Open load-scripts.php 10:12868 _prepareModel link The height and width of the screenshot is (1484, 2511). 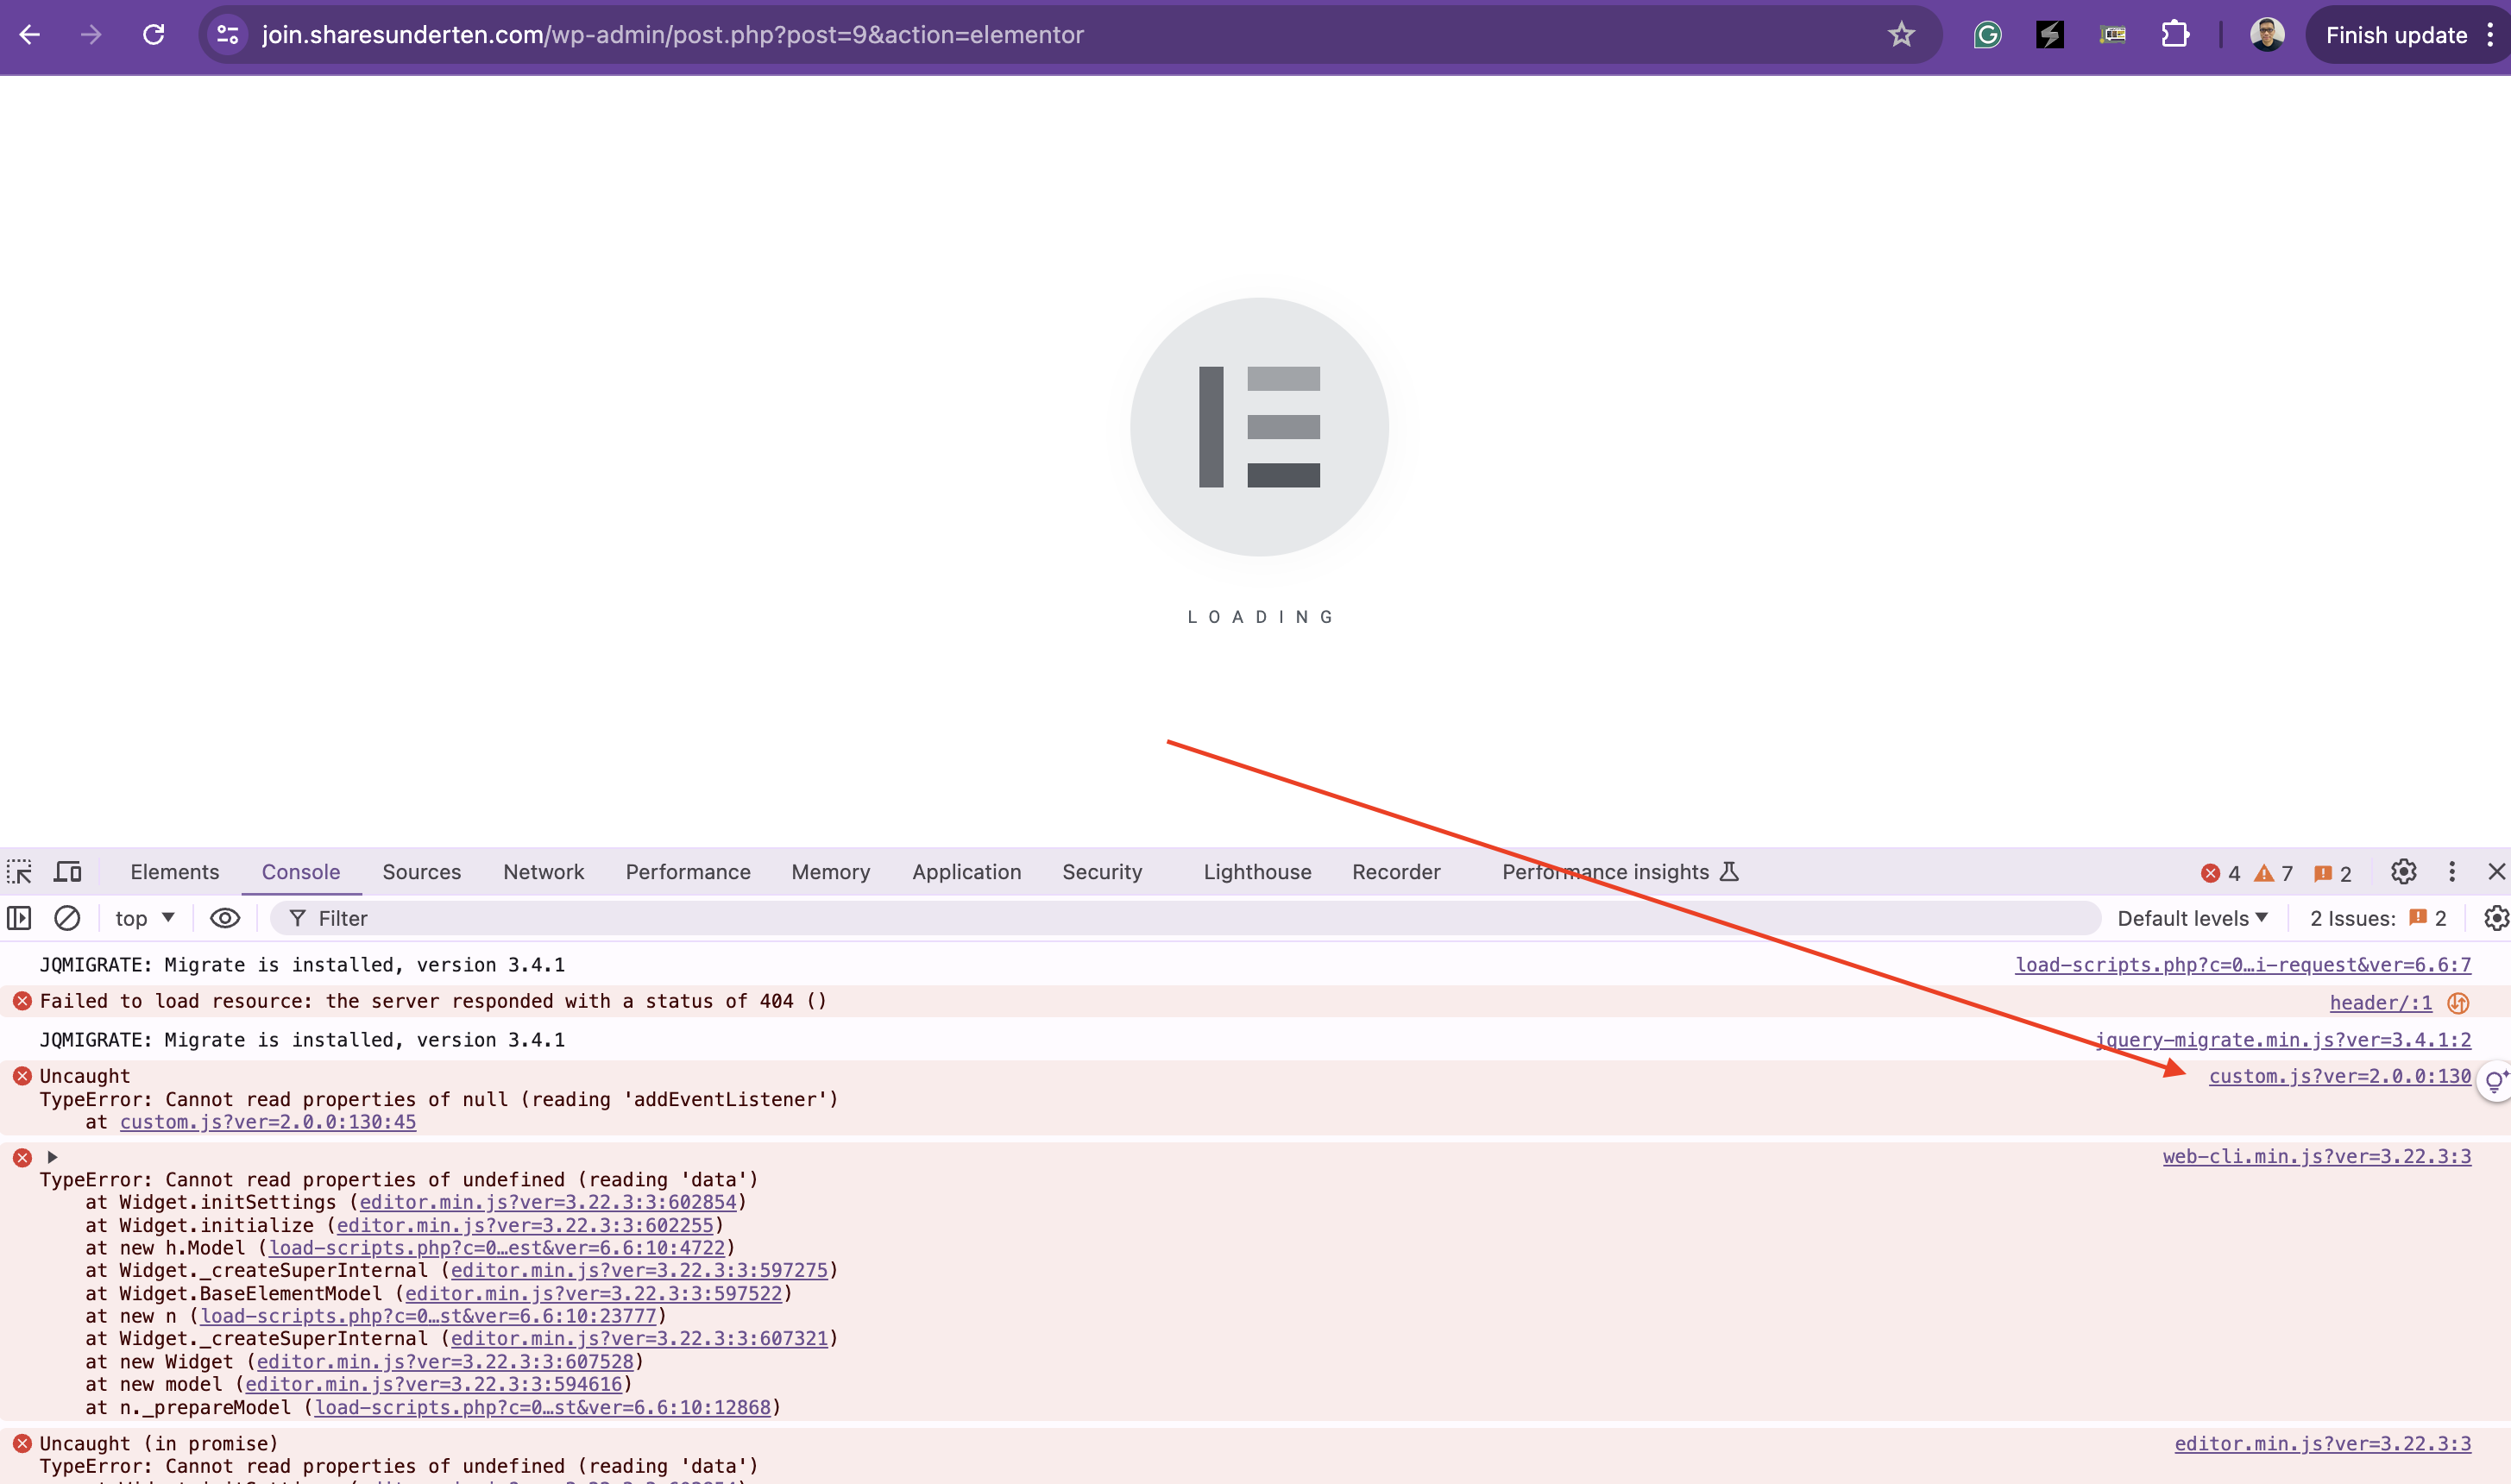[543, 1407]
